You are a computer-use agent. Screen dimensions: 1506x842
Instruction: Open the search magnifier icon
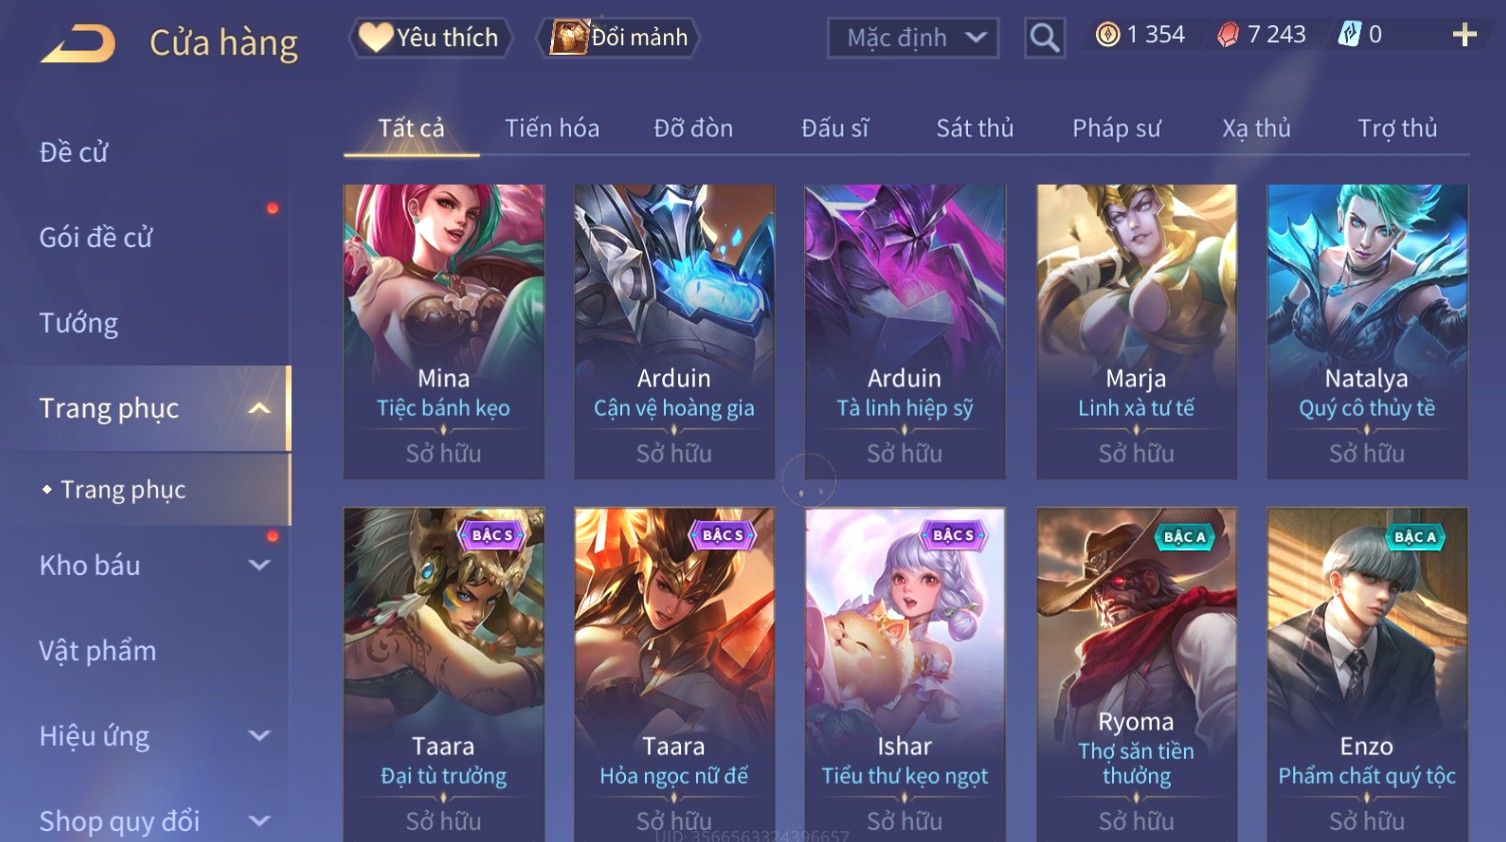pos(1044,38)
